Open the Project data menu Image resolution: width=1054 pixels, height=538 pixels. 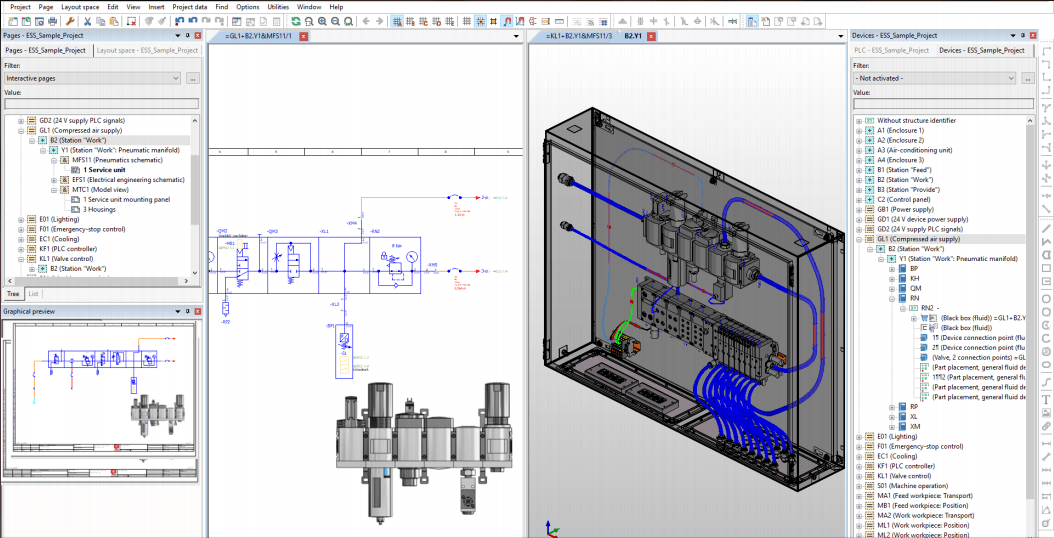[189, 6]
